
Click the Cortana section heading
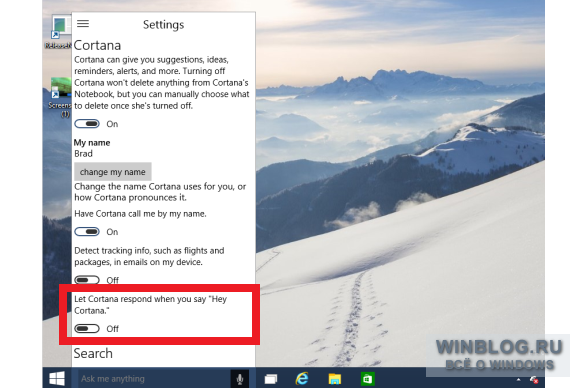tap(97, 45)
